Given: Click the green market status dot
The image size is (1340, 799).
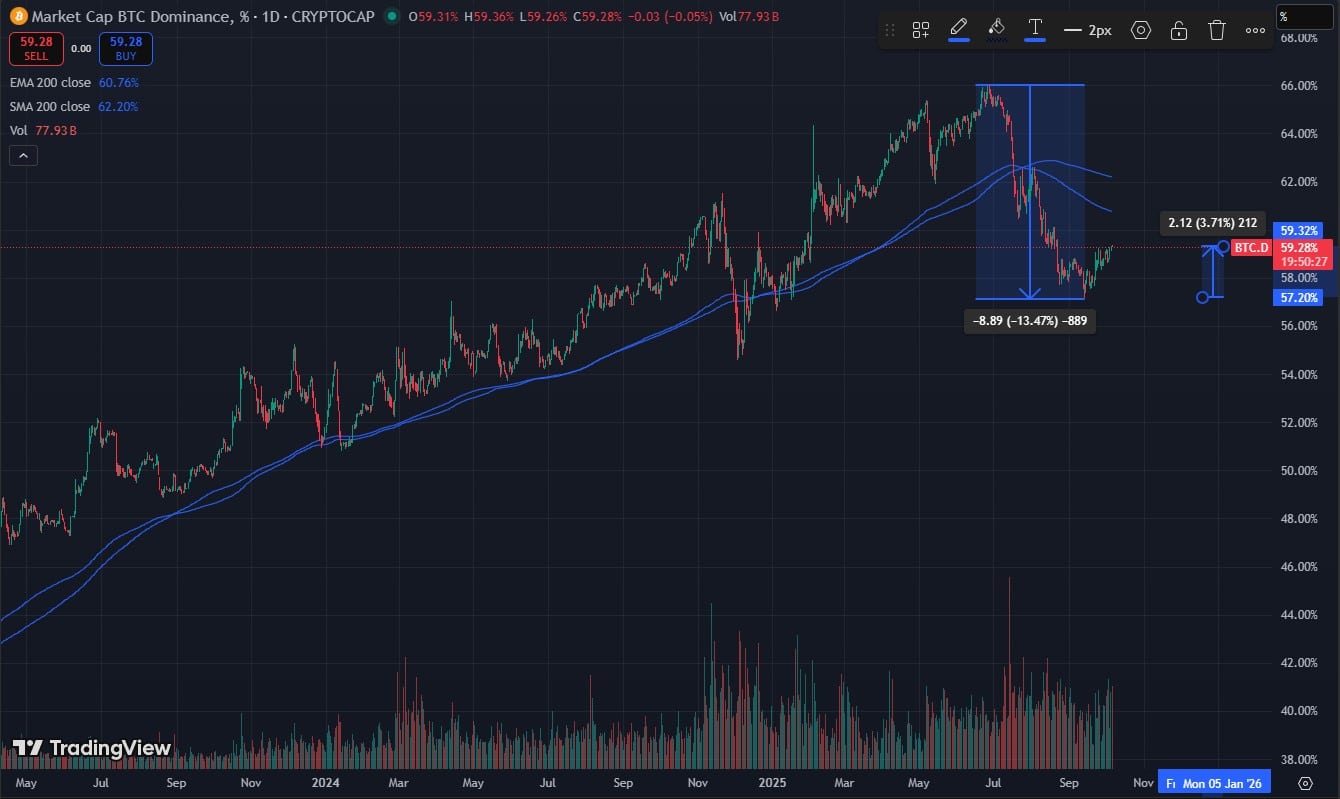Looking at the screenshot, I should point(390,17).
